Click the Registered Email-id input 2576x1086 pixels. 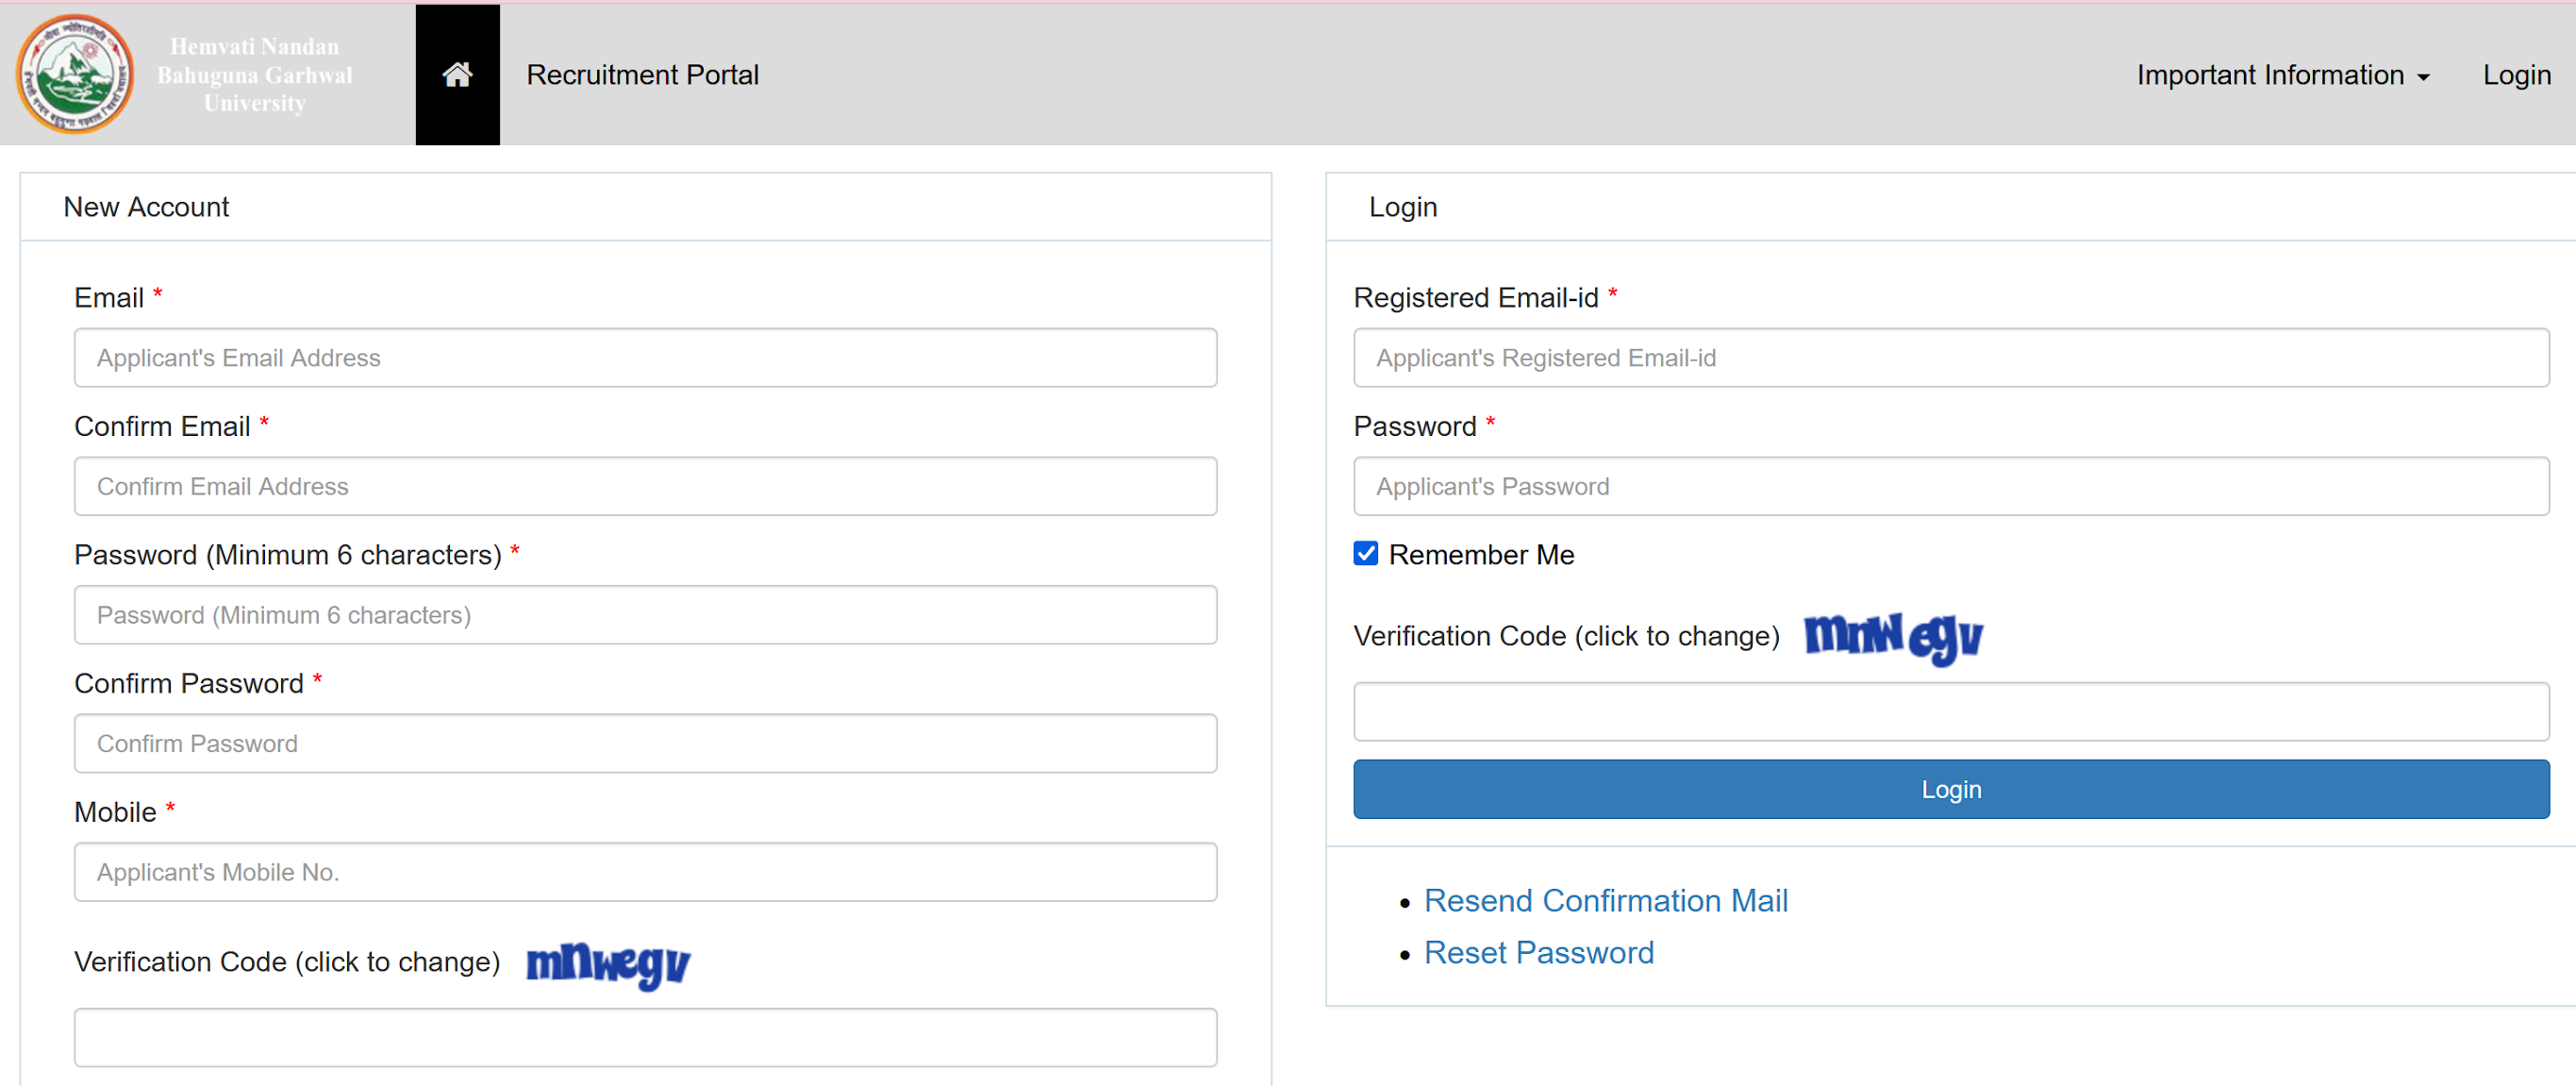click(1950, 358)
